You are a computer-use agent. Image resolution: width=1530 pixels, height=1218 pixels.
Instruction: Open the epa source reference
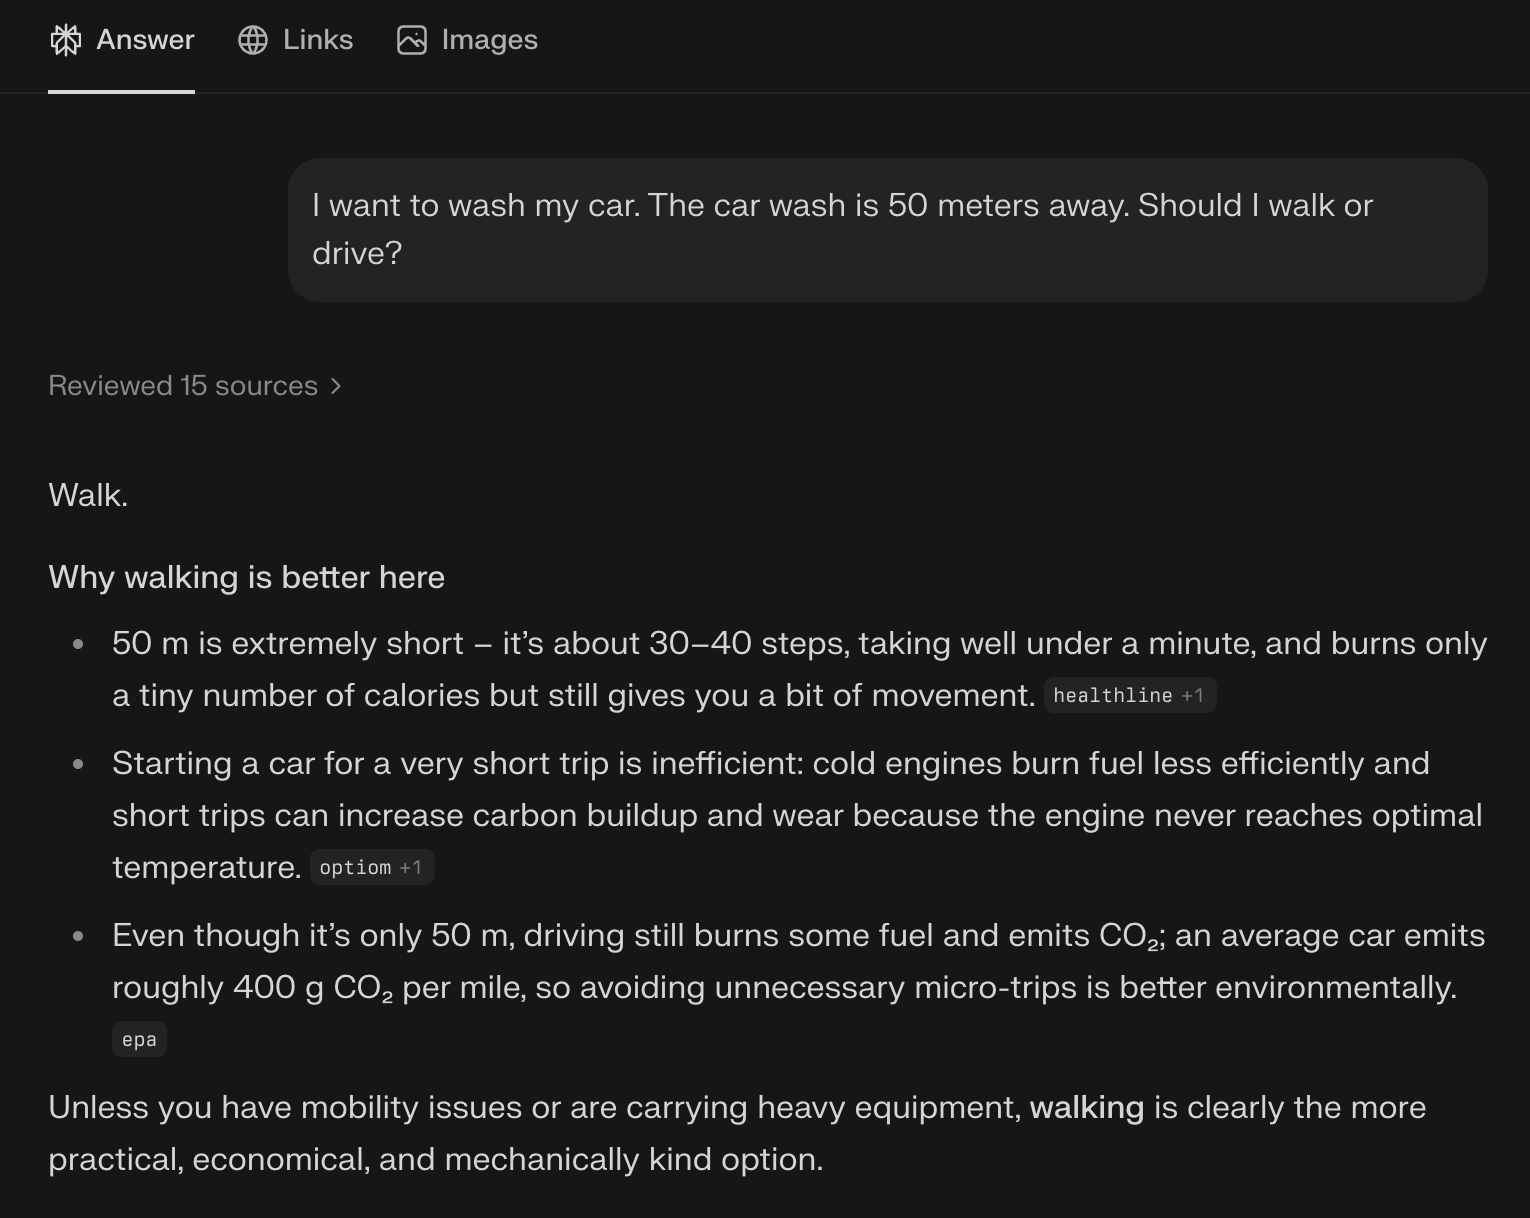pyautogui.click(x=139, y=1038)
